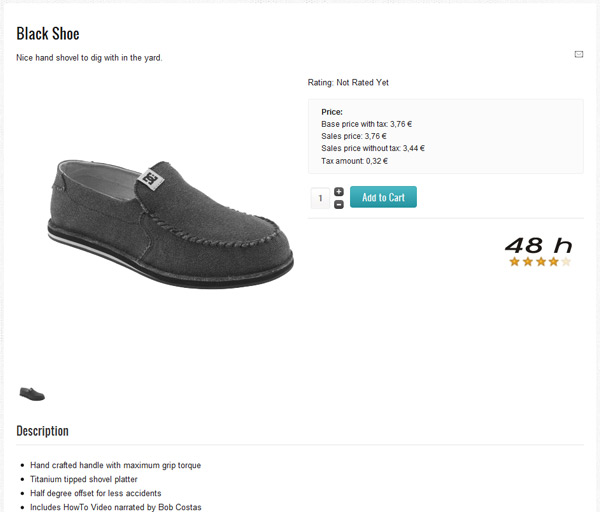The width and height of the screenshot is (600, 512).
Task: Select the 'Sales price: 3,76 €' line
Action: pos(354,136)
